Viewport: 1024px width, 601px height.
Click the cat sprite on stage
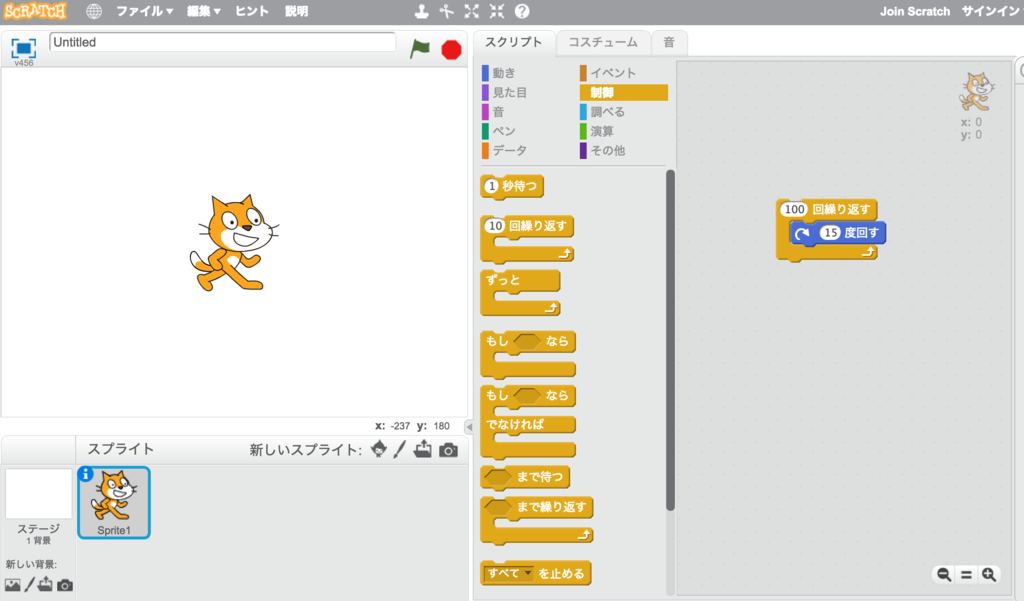[x=234, y=242]
